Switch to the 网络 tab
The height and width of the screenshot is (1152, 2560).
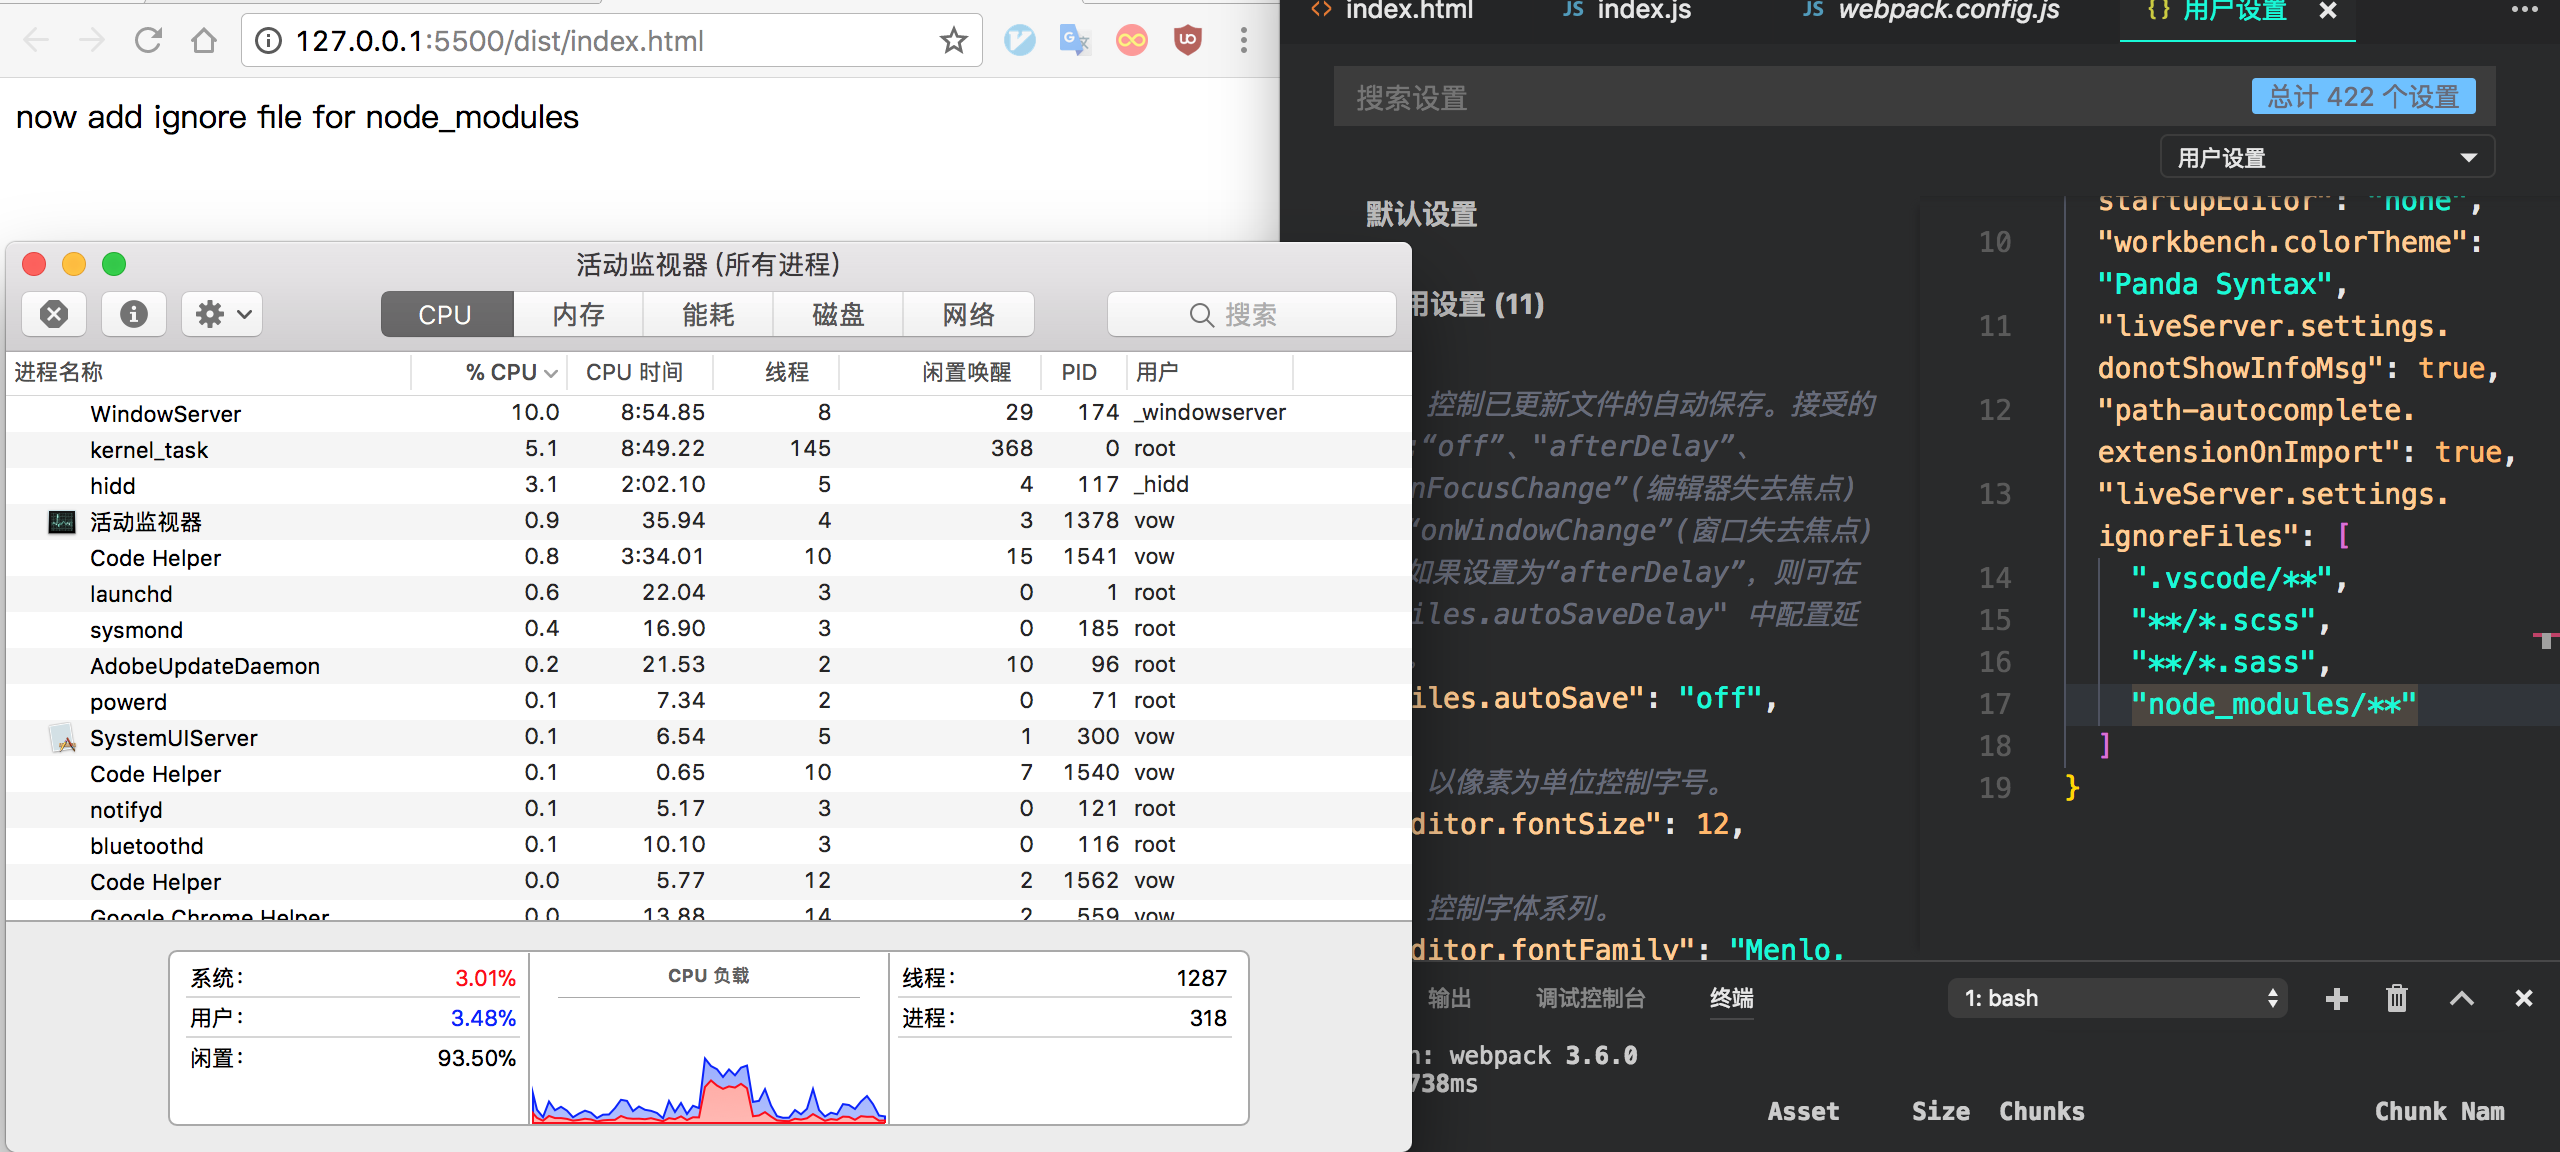pos(967,315)
